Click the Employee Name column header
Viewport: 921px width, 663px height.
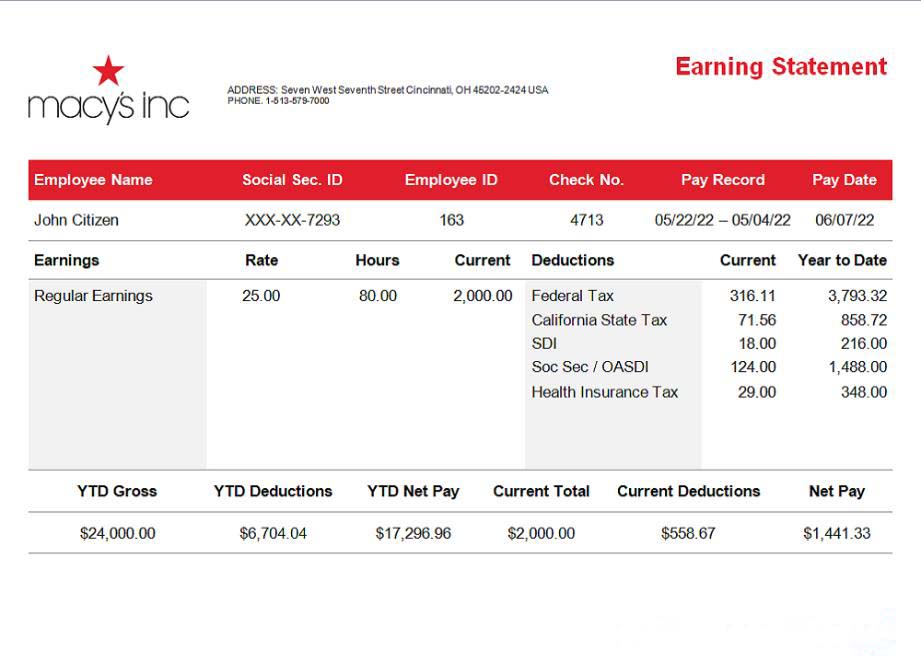pos(93,180)
